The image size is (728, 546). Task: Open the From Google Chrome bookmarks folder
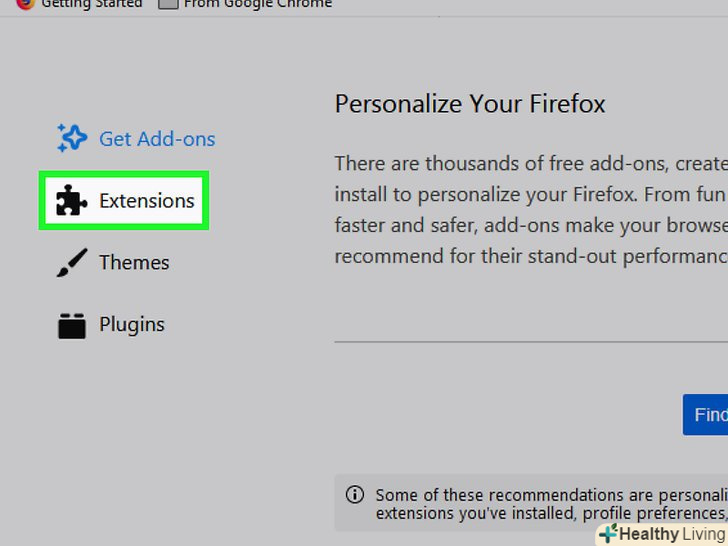point(258,4)
